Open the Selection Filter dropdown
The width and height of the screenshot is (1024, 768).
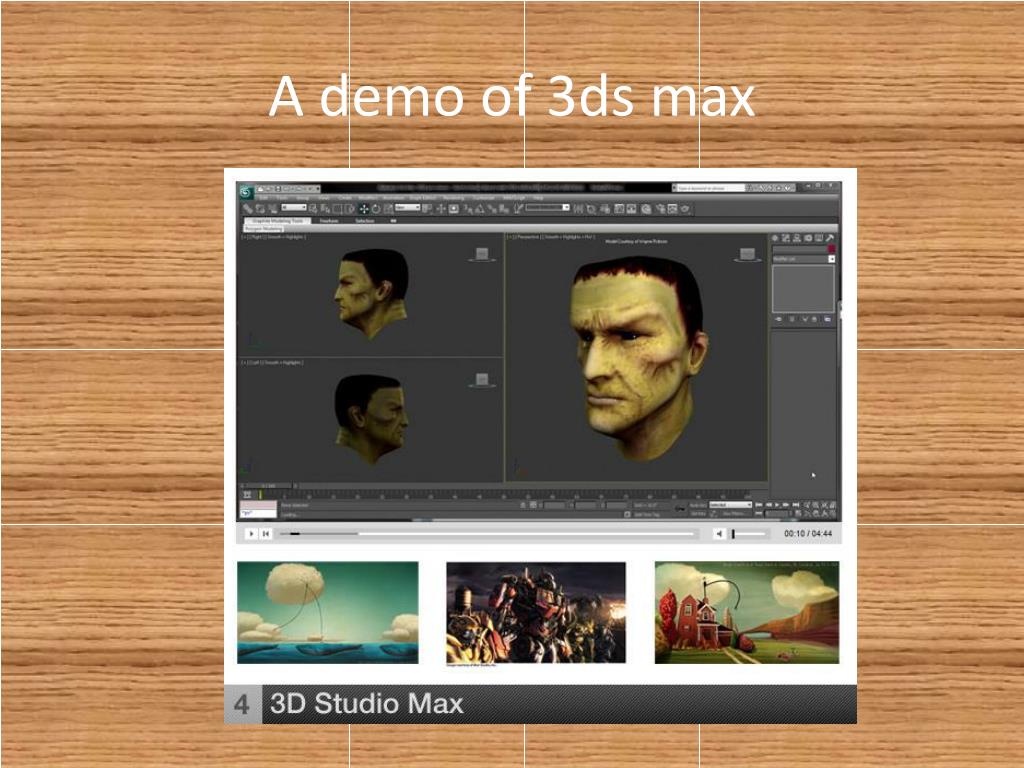click(x=293, y=208)
